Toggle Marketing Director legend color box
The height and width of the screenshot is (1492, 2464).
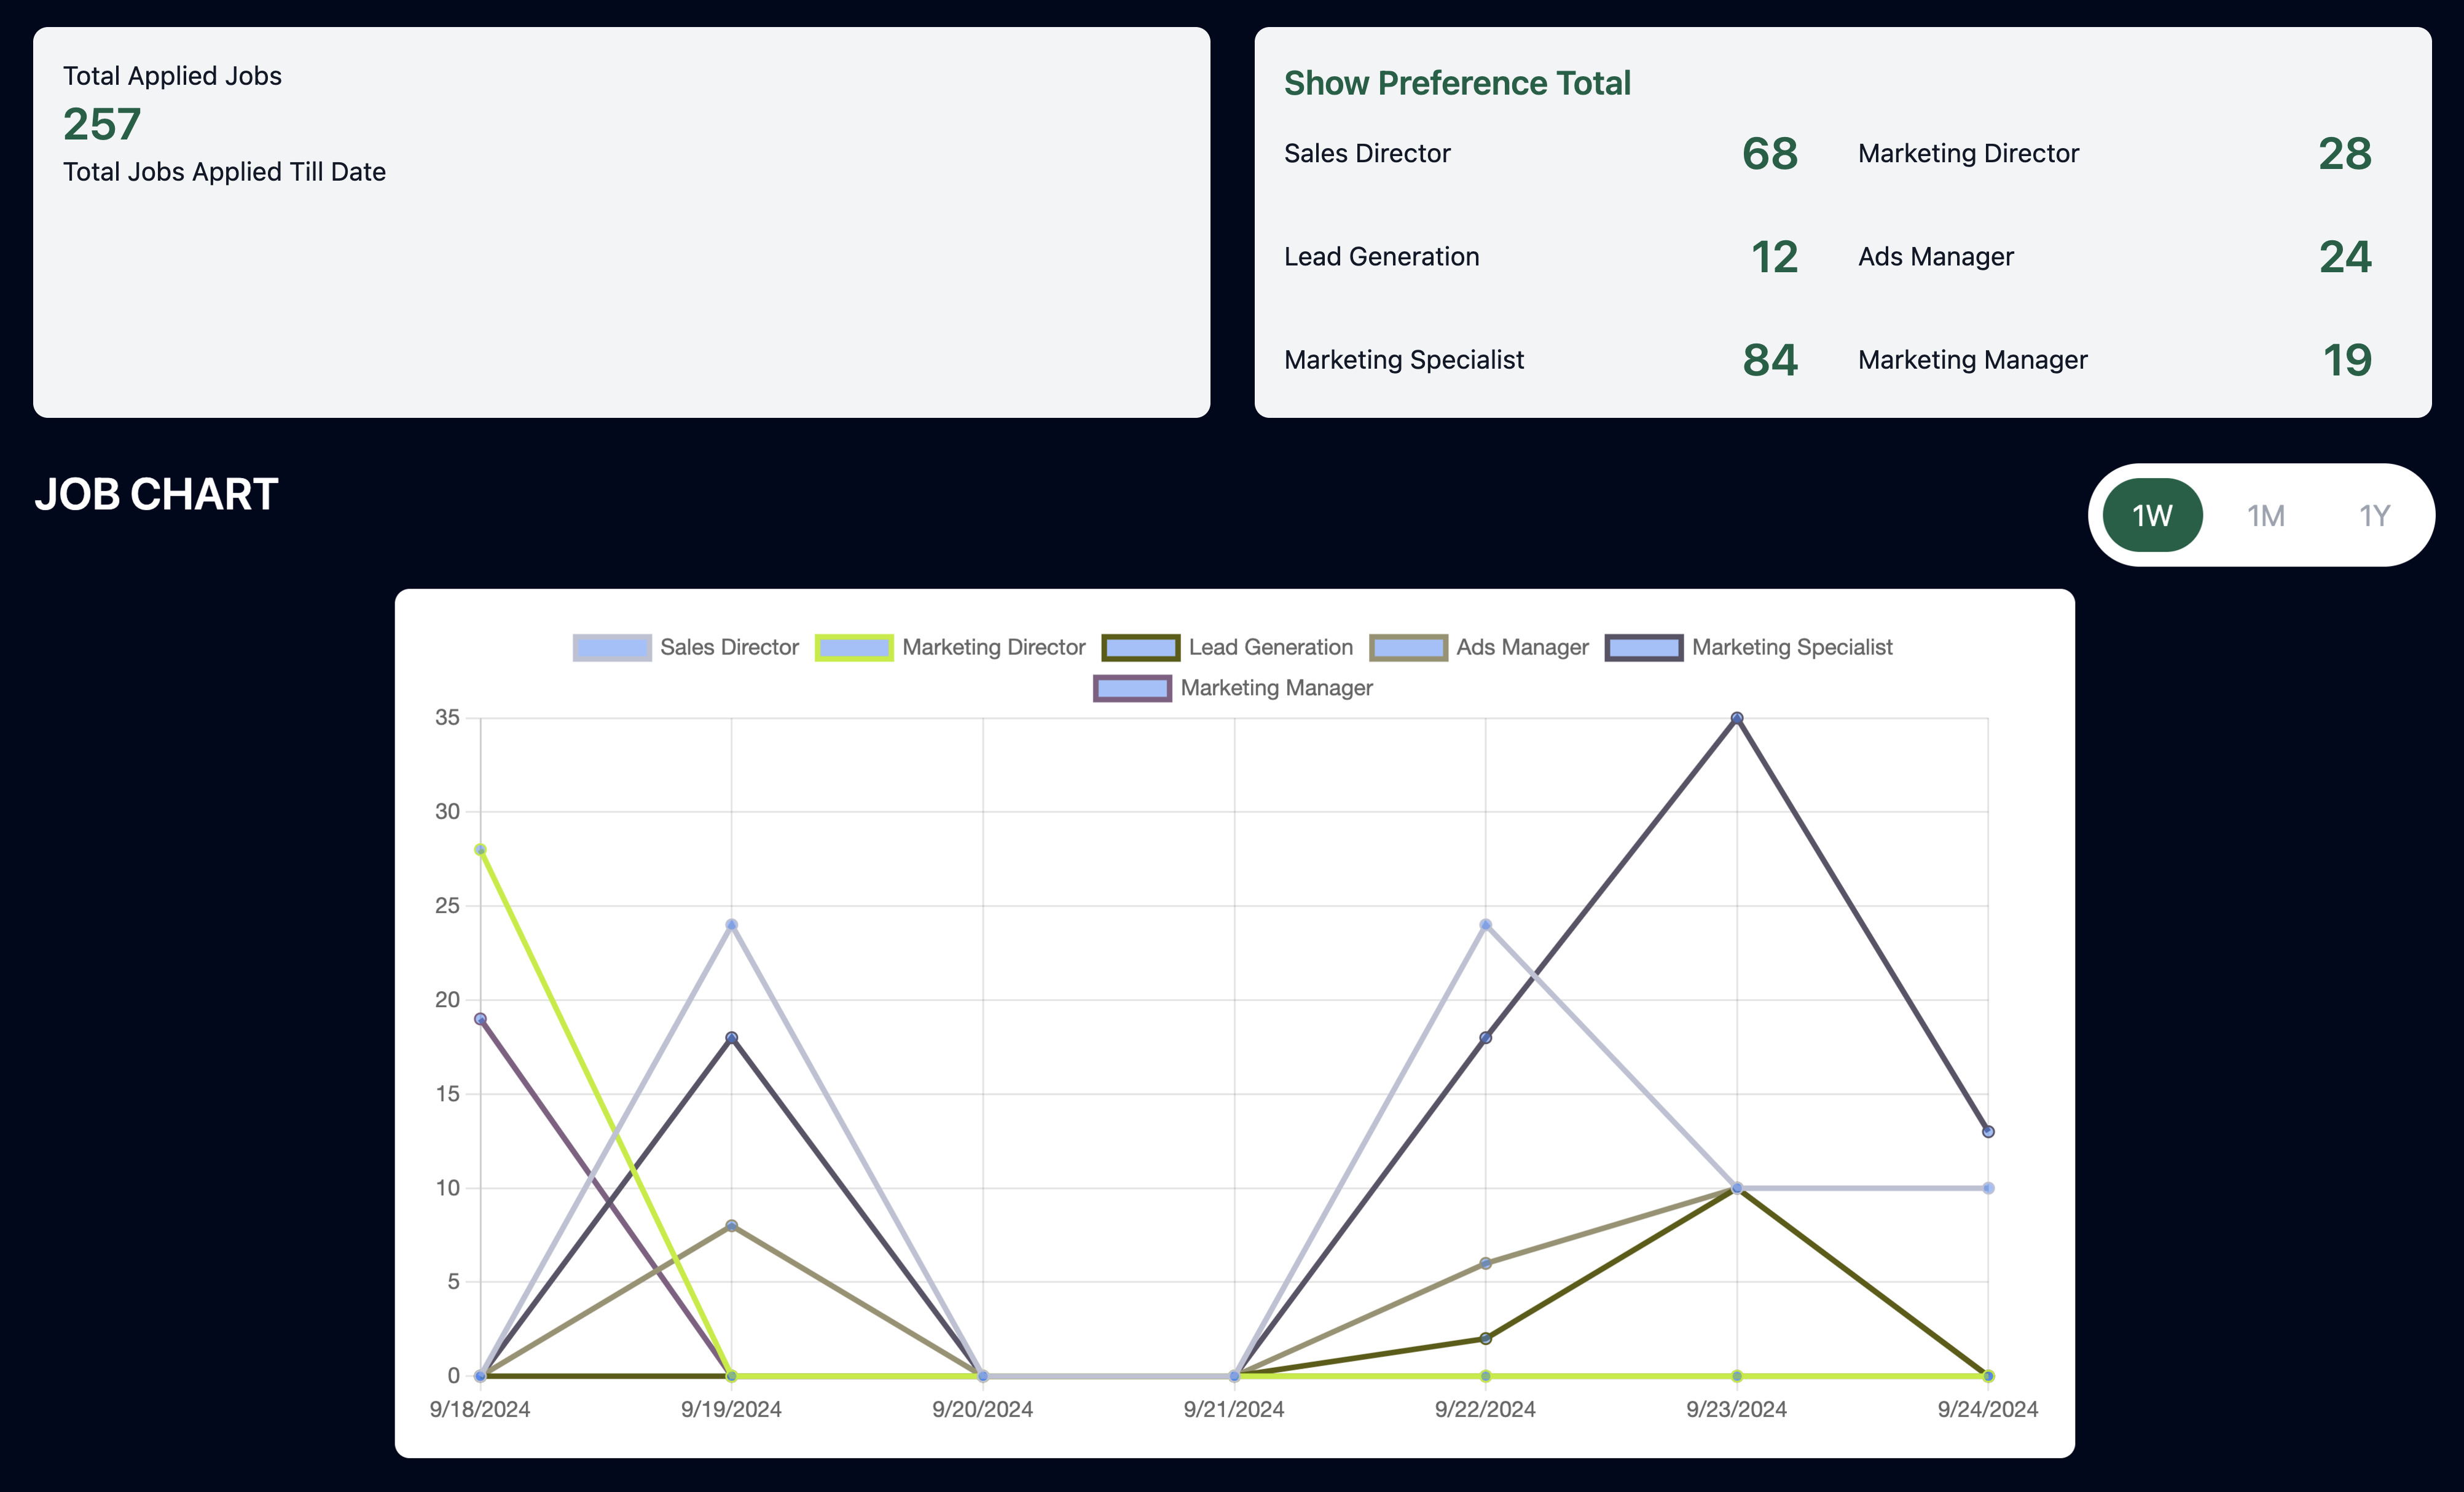click(x=854, y=647)
